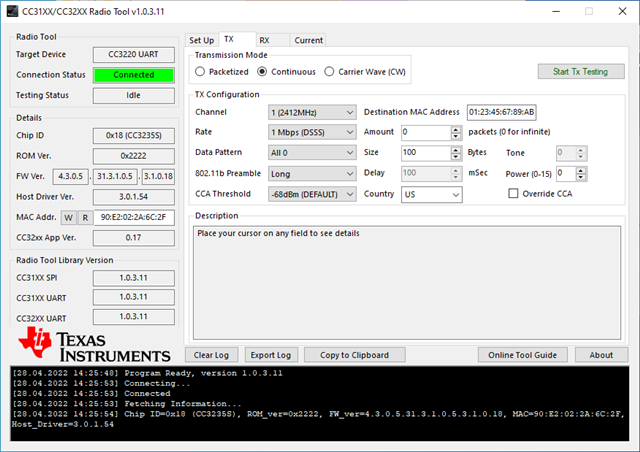Click the CC32XX UART version value
Viewport: 640px width, 452px height.
[133, 317]
